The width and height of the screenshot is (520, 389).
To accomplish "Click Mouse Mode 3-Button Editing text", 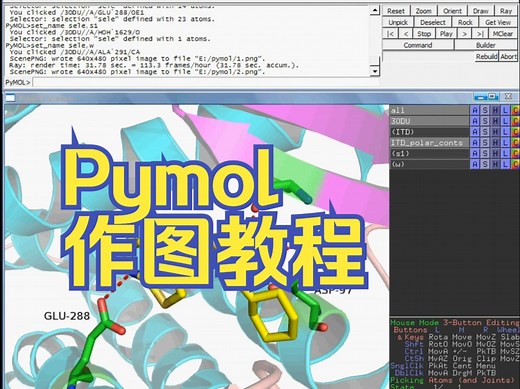I will coord(455,323).
